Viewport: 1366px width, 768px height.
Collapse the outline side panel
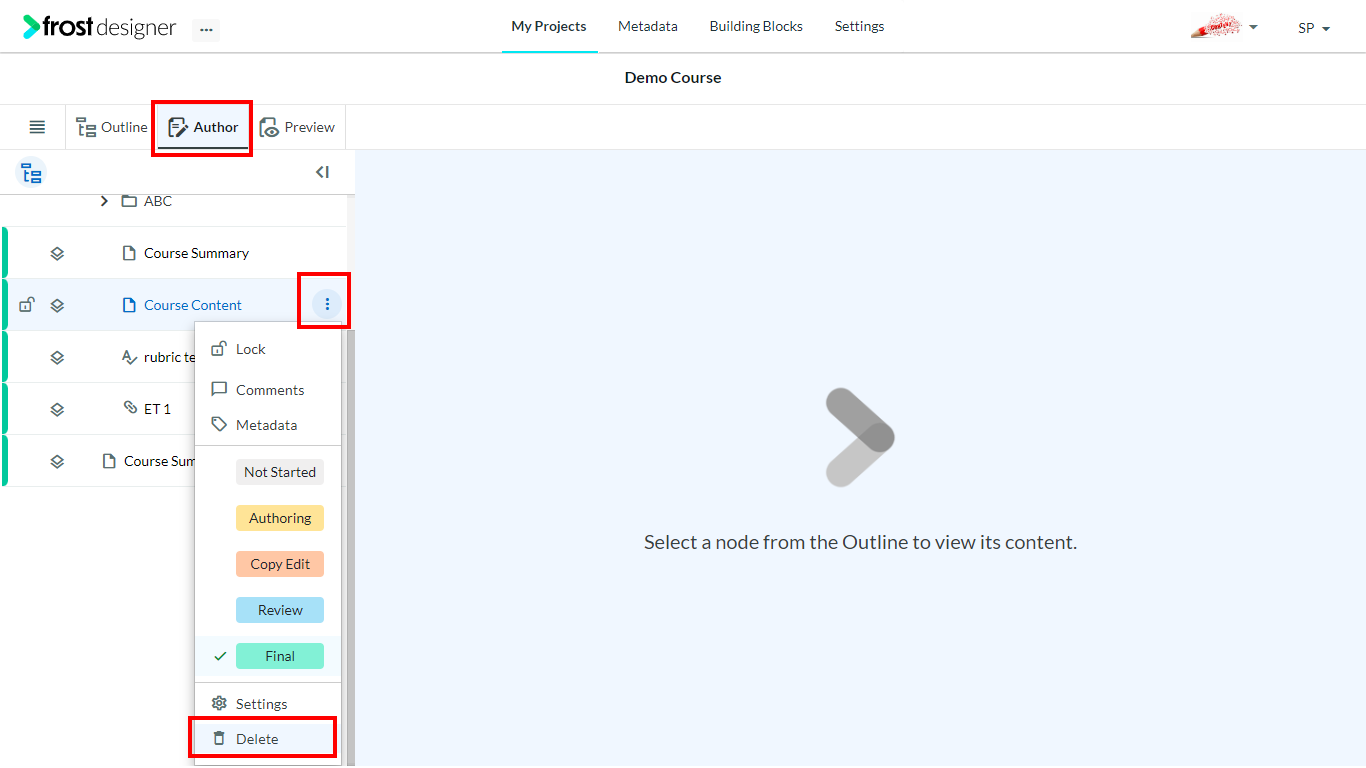[x=322, y=172]
